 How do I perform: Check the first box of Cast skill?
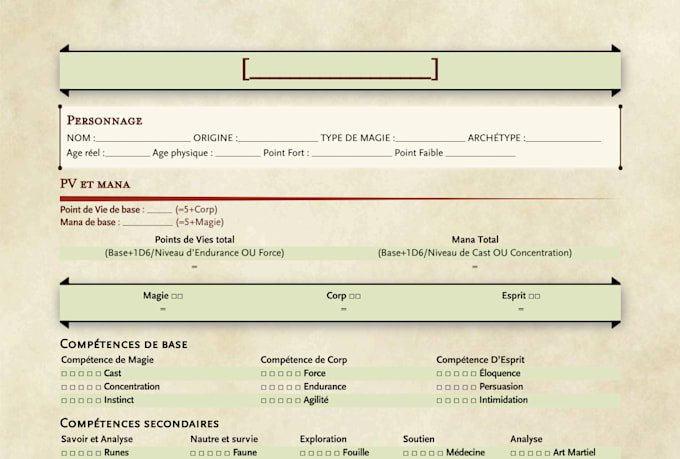click(64, 374)
